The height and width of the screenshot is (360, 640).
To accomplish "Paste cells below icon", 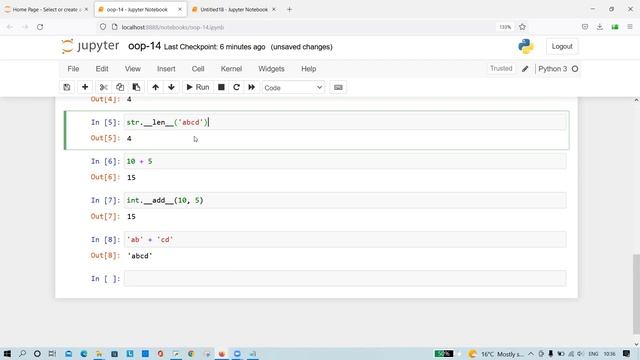I will coord(136,87).
